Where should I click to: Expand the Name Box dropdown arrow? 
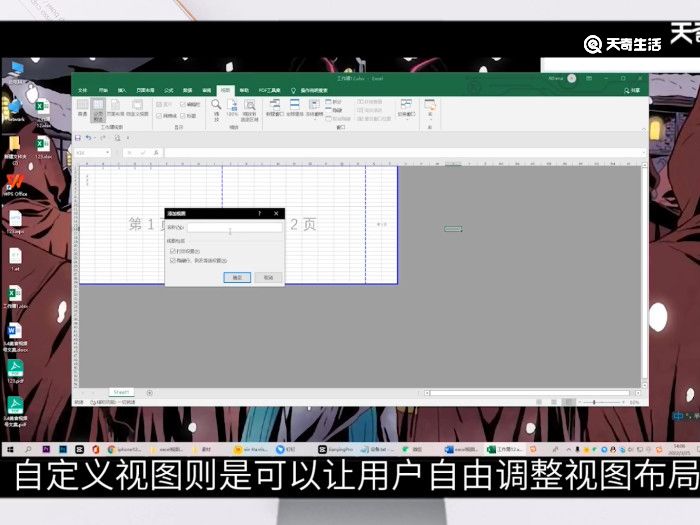108,153
